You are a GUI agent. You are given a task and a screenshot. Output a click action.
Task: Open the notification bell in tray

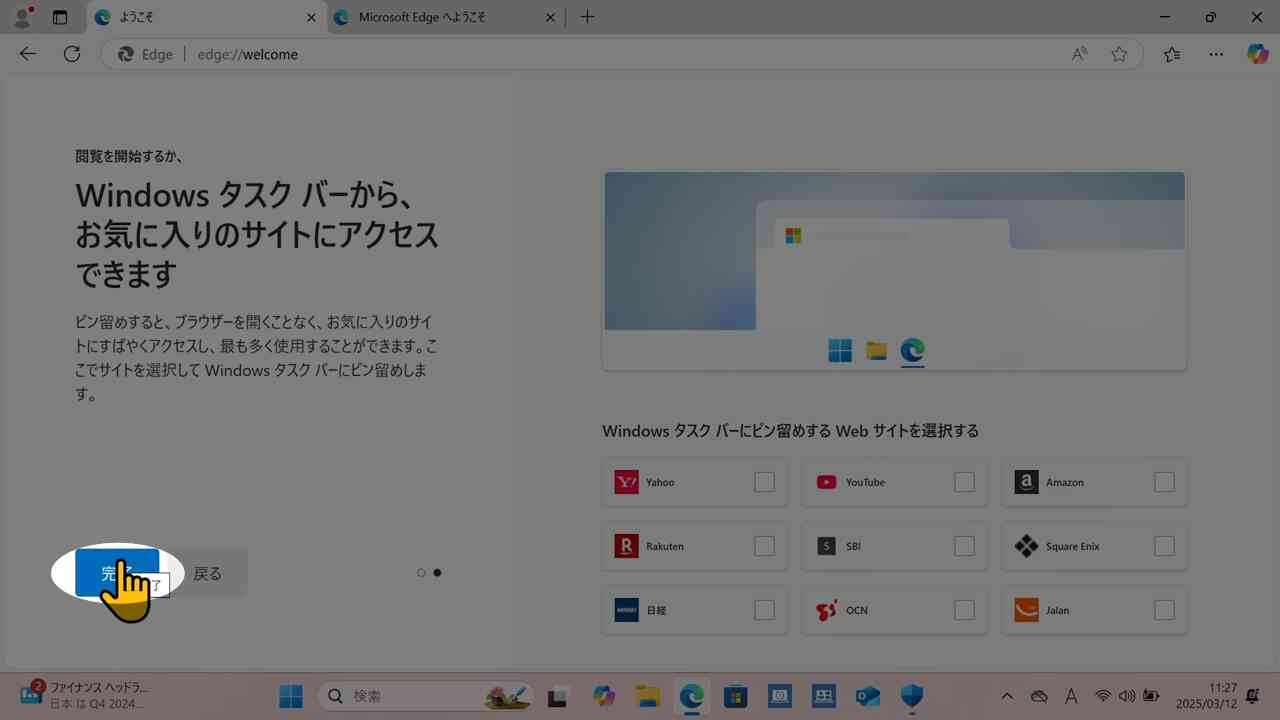coord(1253,696)
